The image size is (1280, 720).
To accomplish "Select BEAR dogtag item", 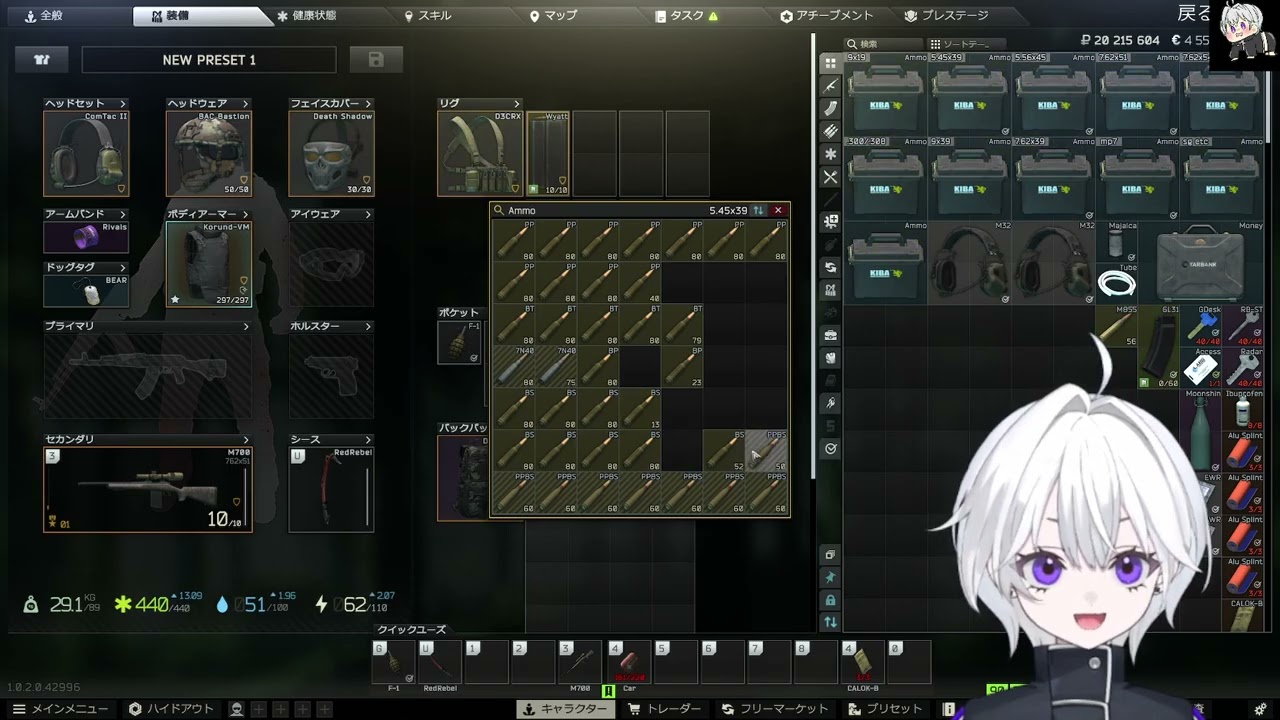I will pyautogui.click(x=86, y=290).
